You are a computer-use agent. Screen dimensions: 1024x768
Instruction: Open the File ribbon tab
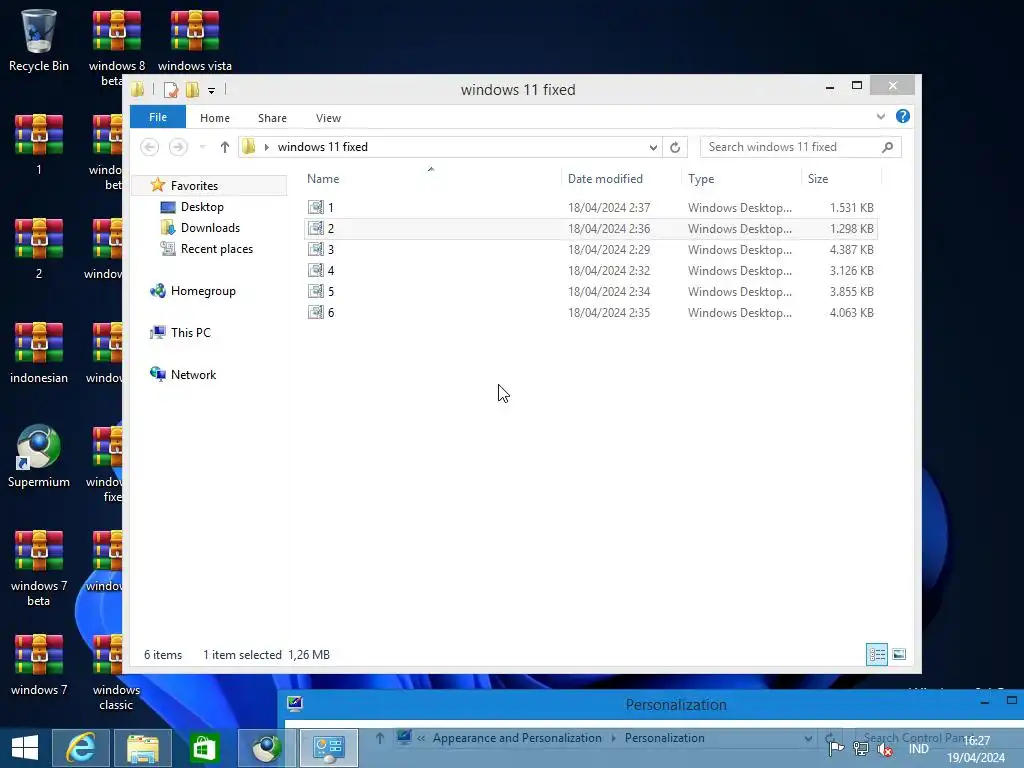pyautogui.click(x=158, y=117)
